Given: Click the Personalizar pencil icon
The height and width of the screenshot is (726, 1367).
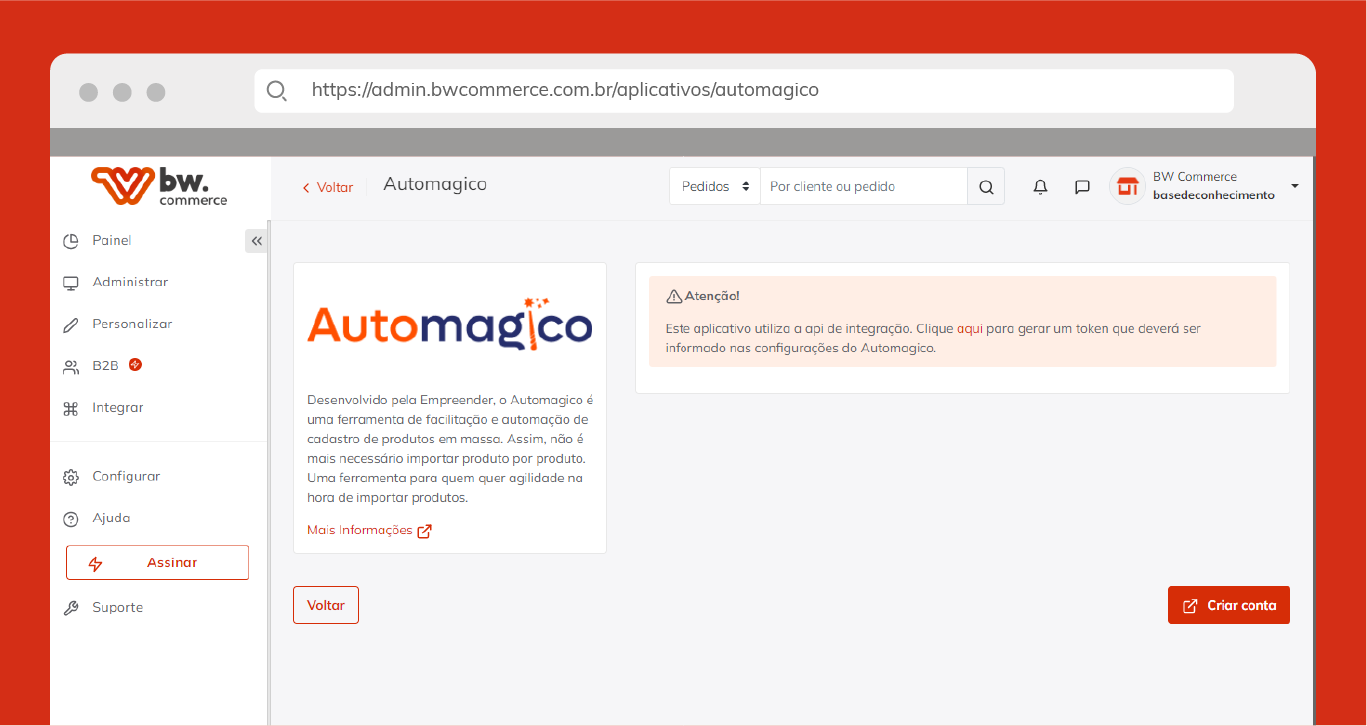Looking at the screenshot, I should [x=71, y=325].
